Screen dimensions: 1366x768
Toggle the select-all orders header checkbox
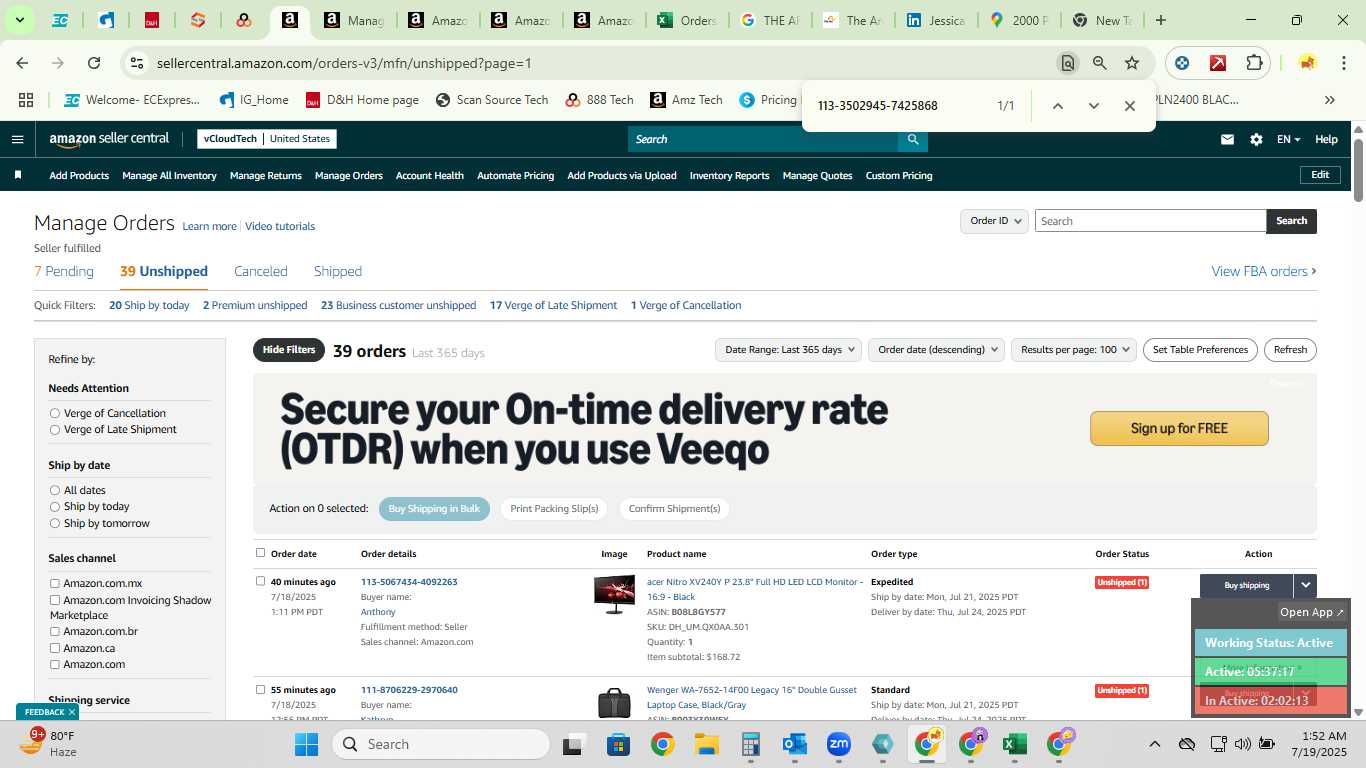(261, 552)
